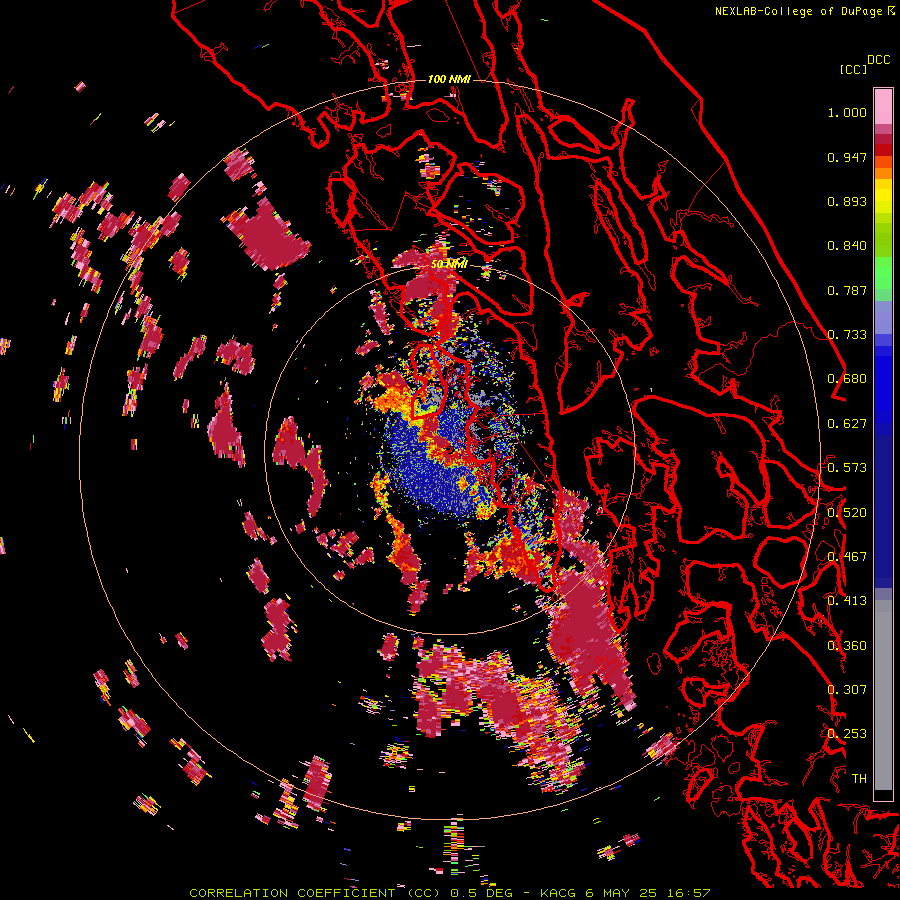Select the 0.253 scale value

pos(847,734)
